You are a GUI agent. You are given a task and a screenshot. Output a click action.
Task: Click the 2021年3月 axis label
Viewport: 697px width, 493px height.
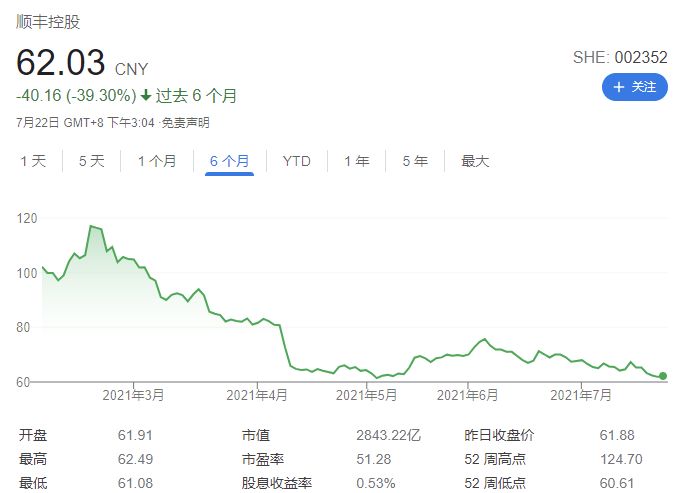pos(133,395)
